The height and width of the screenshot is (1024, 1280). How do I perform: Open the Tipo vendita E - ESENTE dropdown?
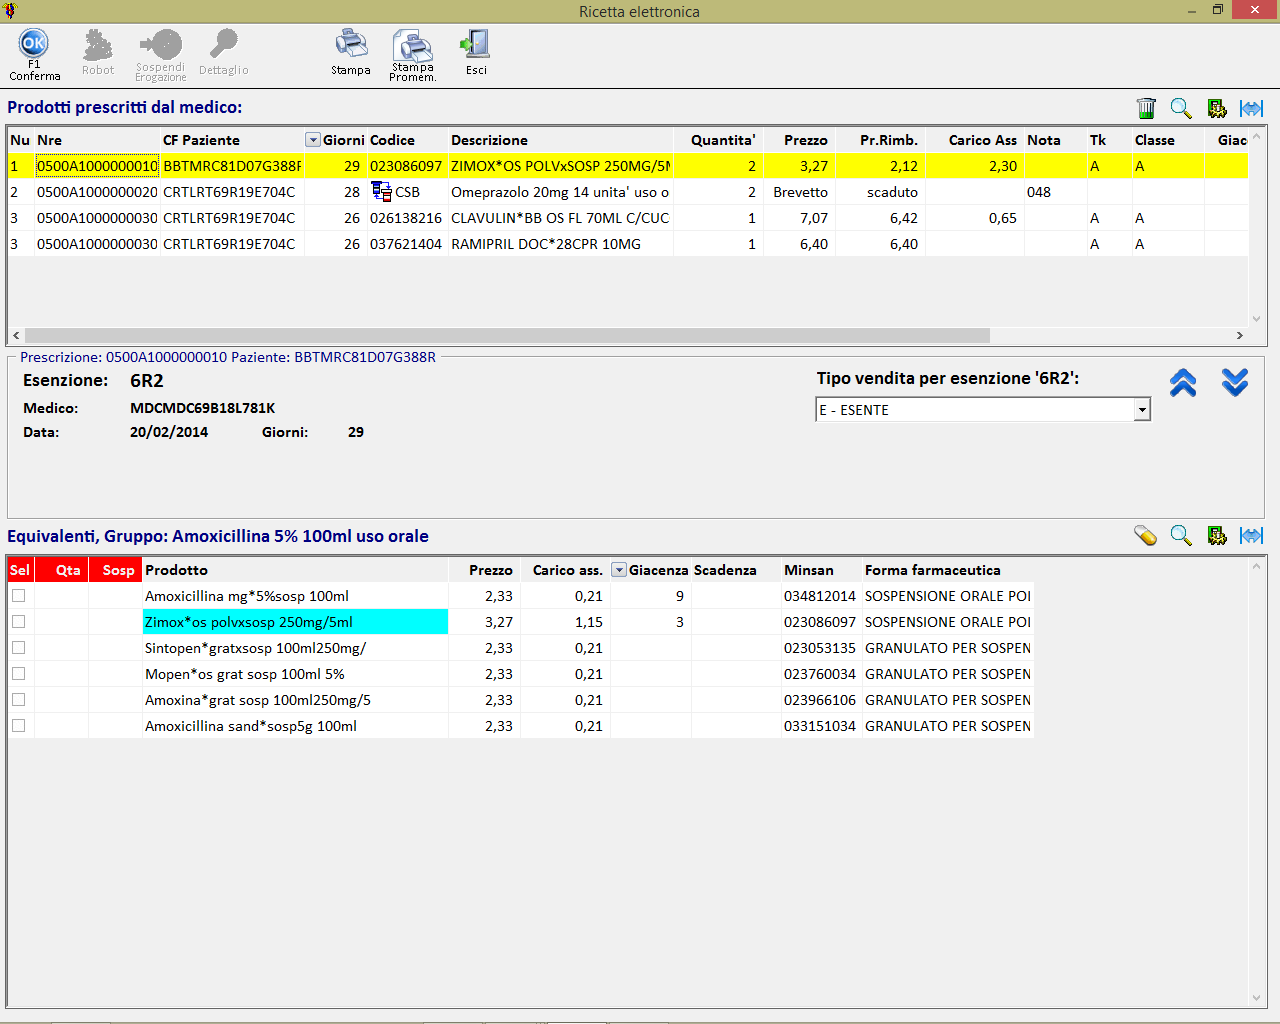pos(1142,410)
